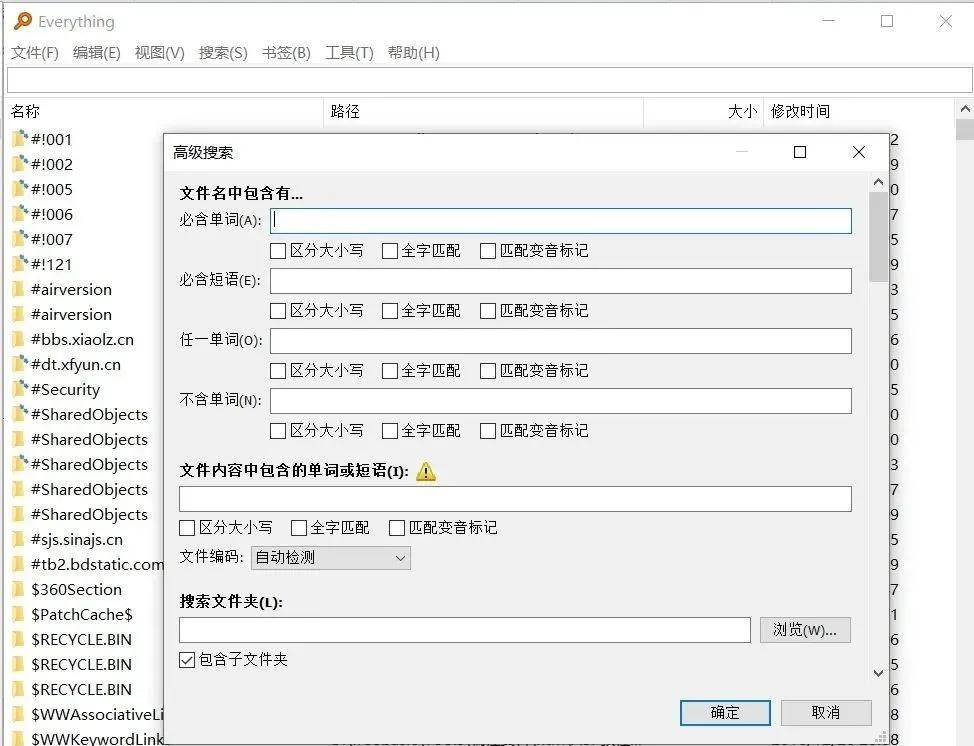Select the #!006 folder icon
The height and width of the screenshot is (746, 974).
[x=20, y=214]
